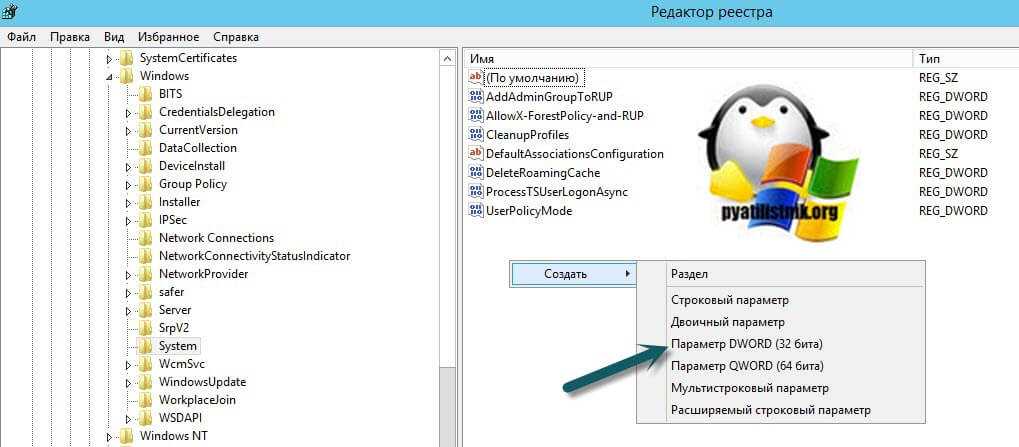Select the System key in tree
Image resolution: width=1019 pixels, height=447 pixels.
point(177,346)
